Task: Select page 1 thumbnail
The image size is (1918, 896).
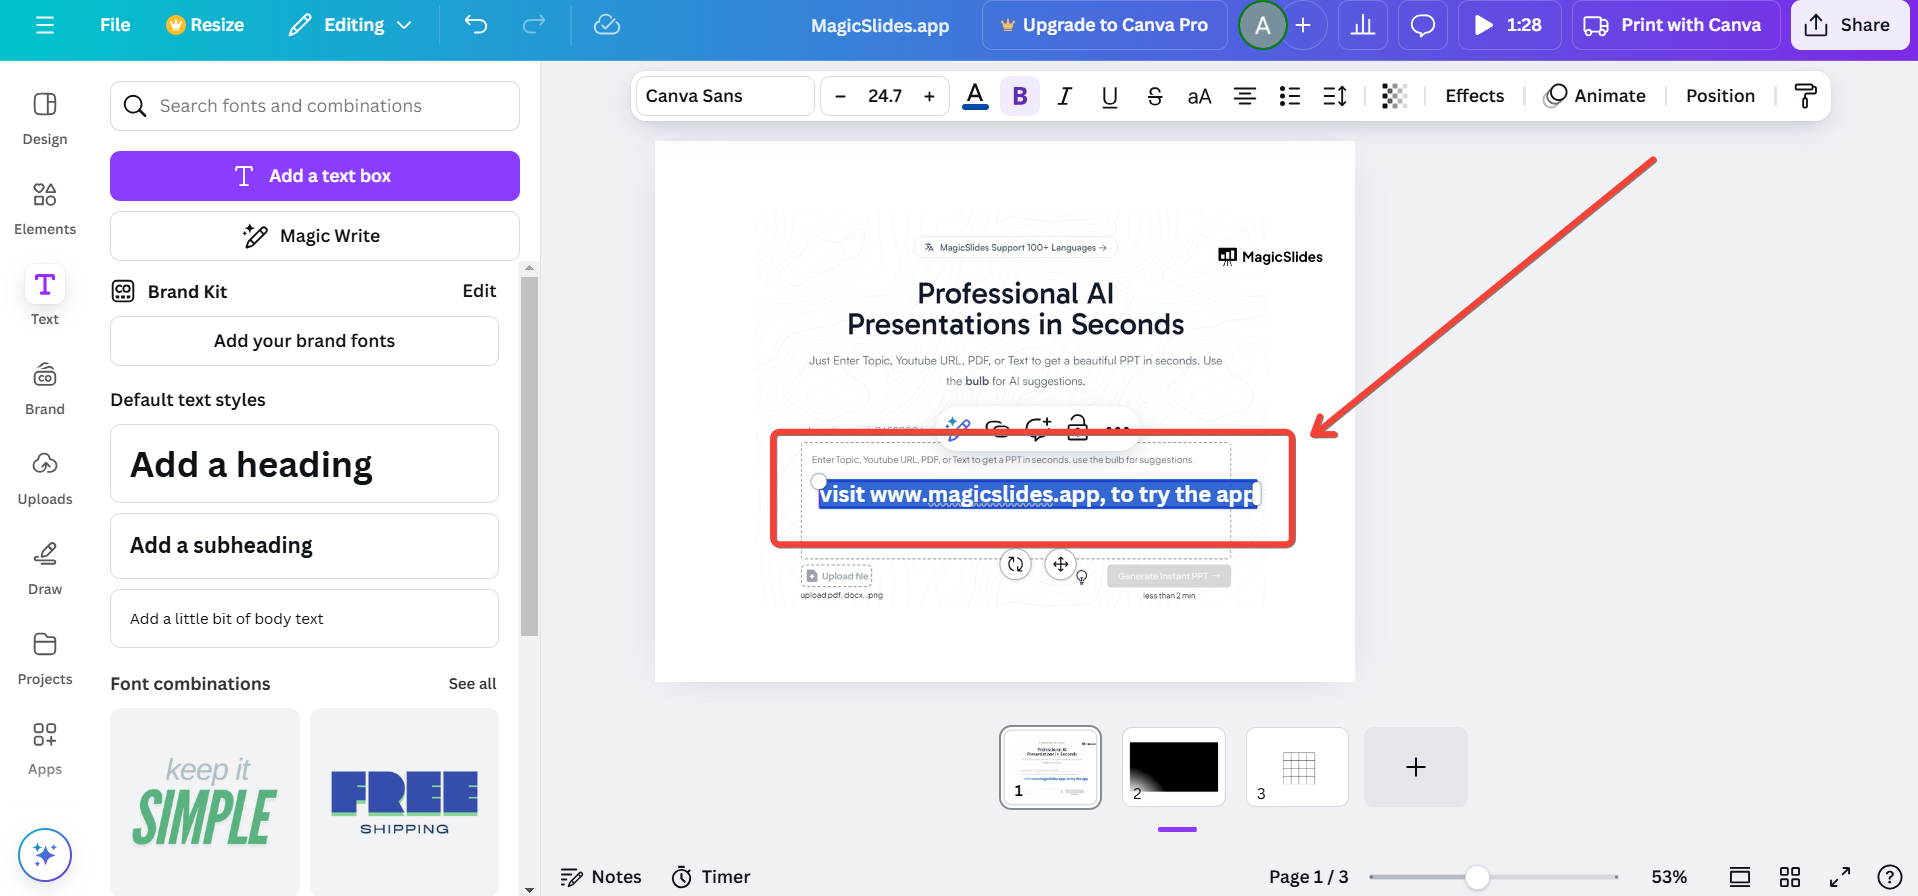Action: (x=1050, y=767)
